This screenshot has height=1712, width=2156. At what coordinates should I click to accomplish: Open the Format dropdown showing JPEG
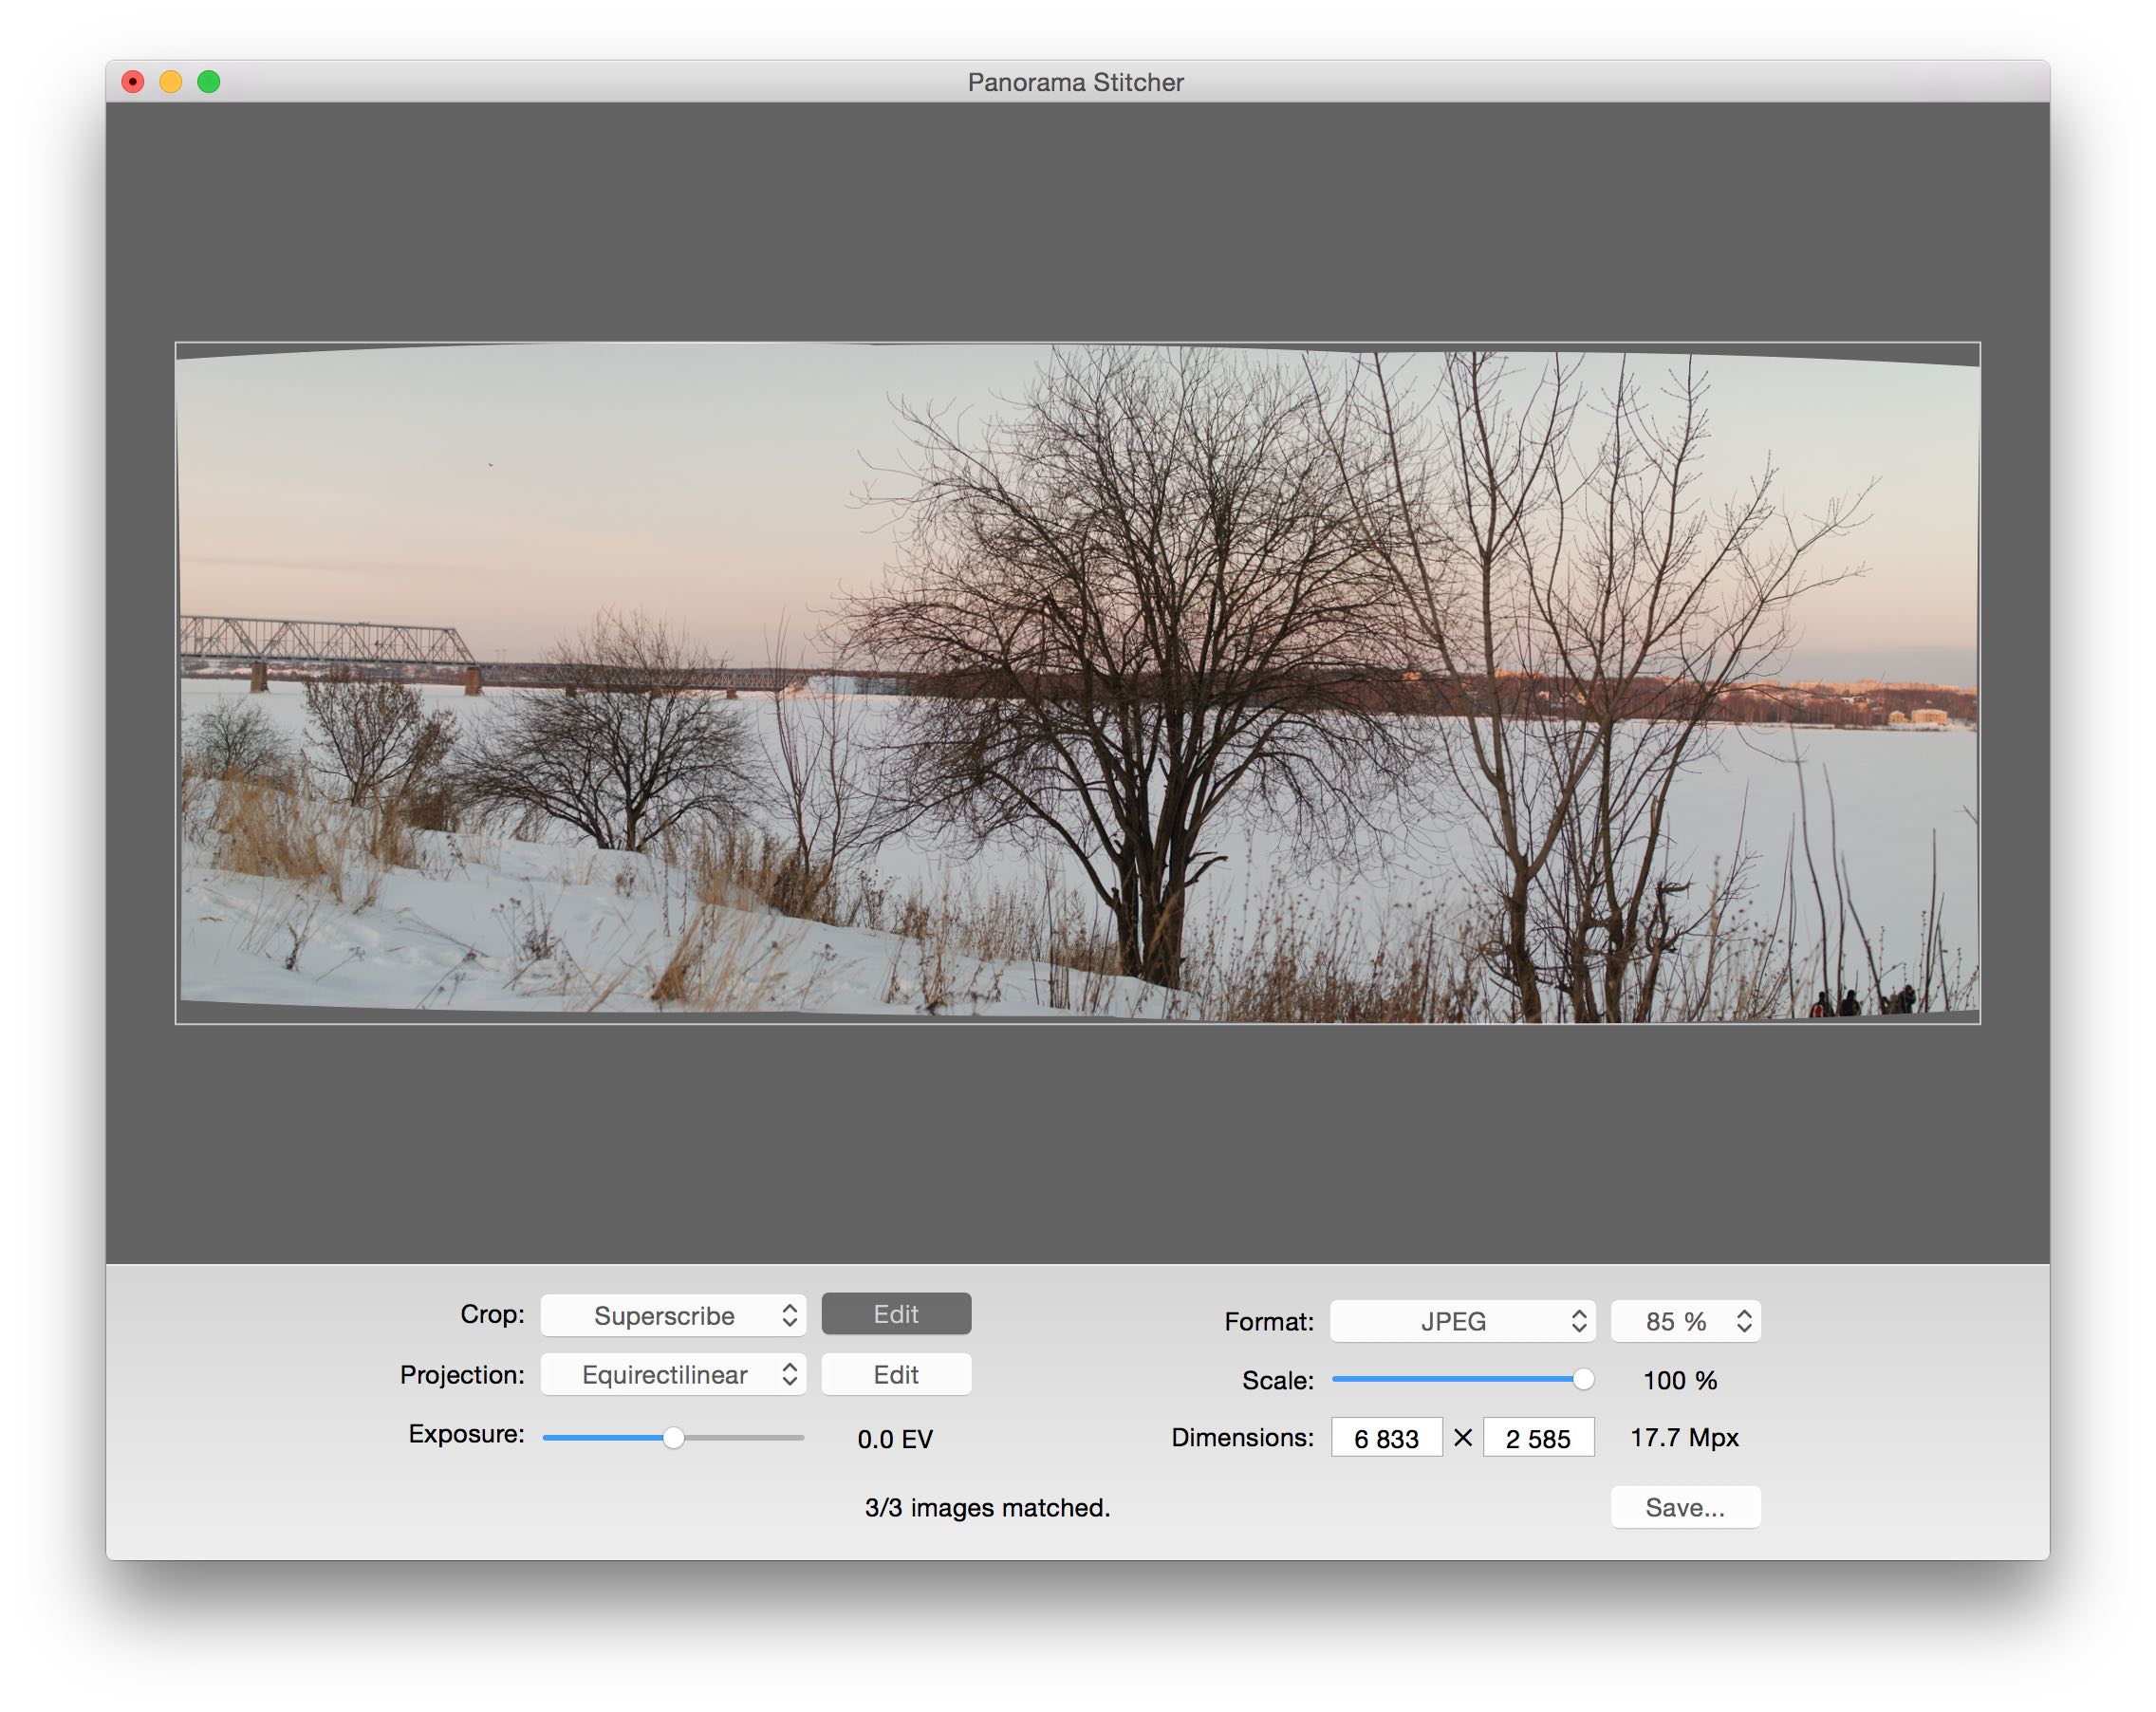point(1462,1321)
